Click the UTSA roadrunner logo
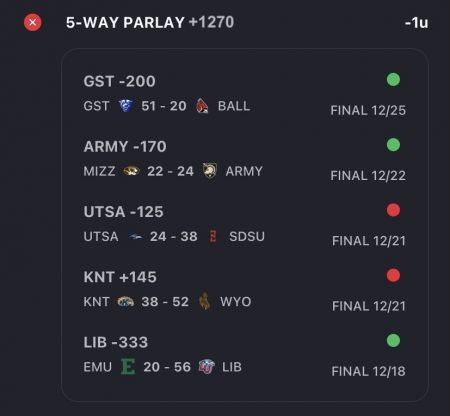450x416 pixels. coord(136,237)
